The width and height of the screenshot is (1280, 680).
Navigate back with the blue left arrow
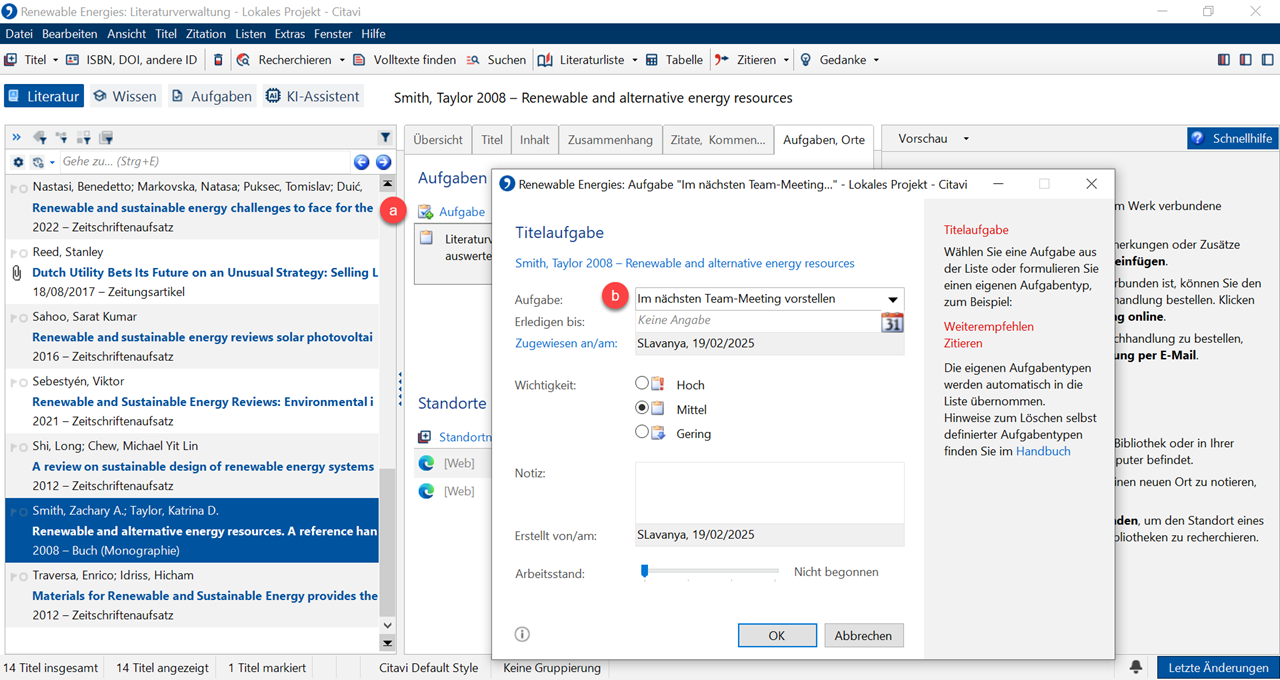362,162
